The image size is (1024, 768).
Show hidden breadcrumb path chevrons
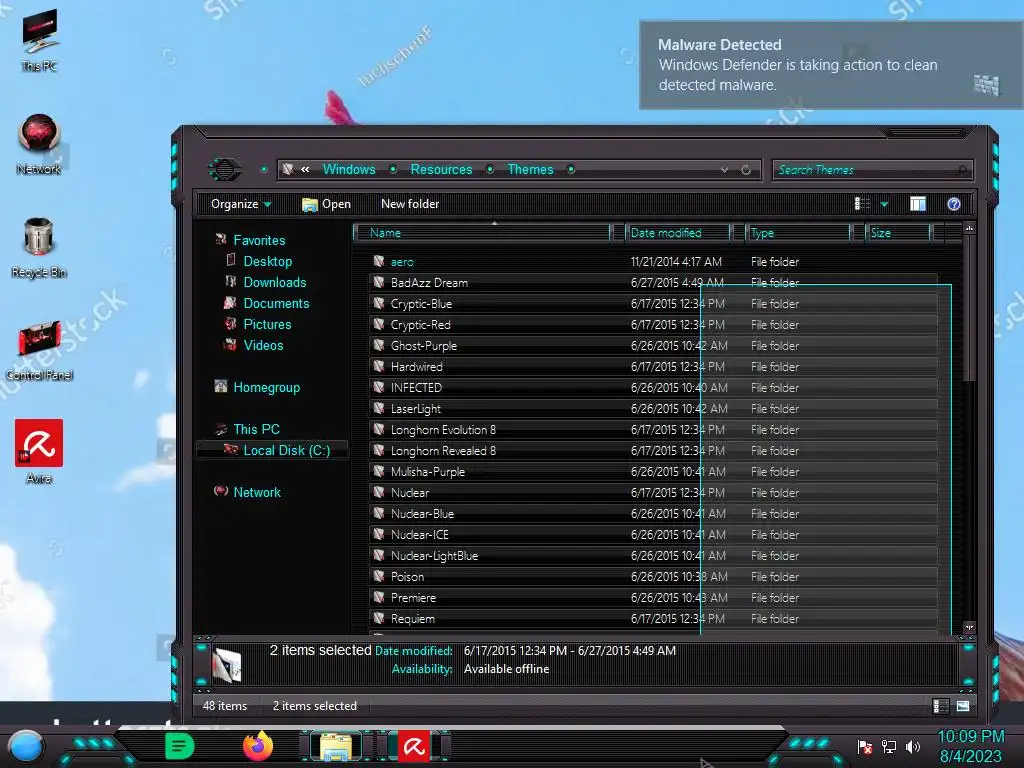[x=305, y=169]
